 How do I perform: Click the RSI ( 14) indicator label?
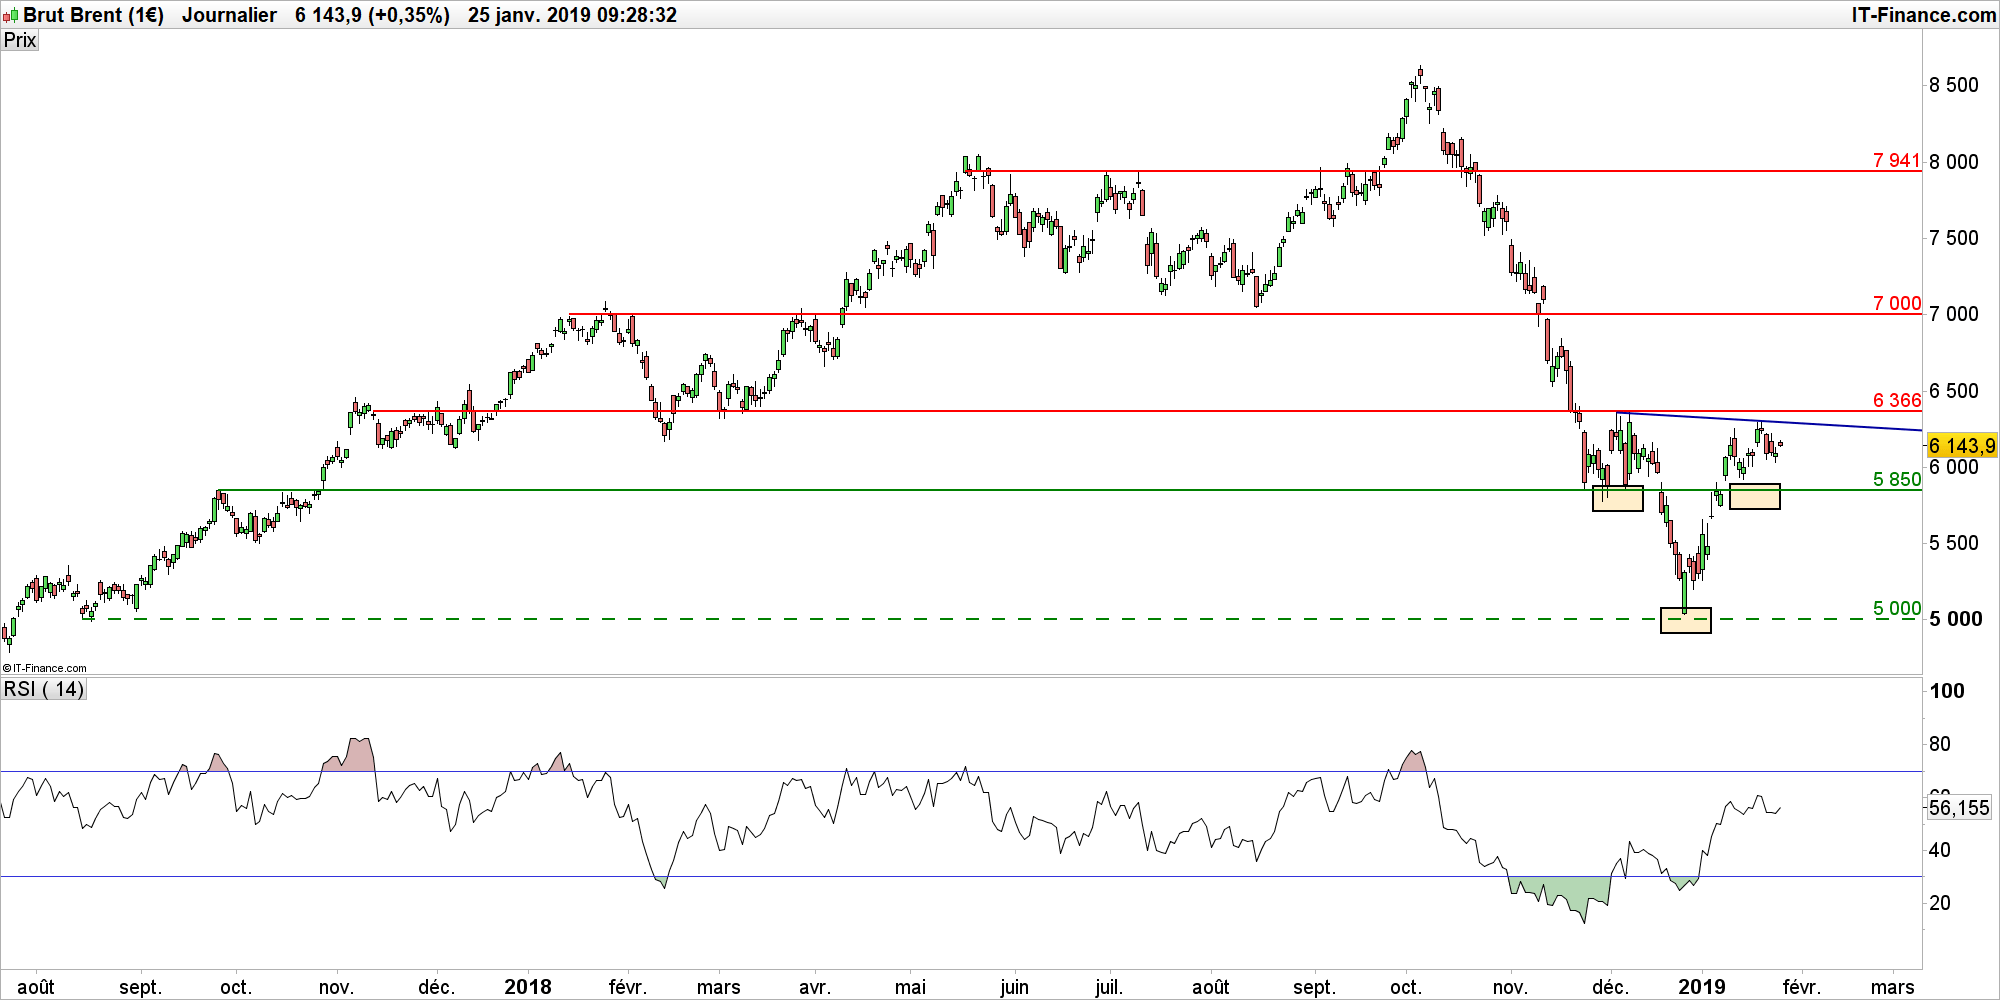click(44, 689)
